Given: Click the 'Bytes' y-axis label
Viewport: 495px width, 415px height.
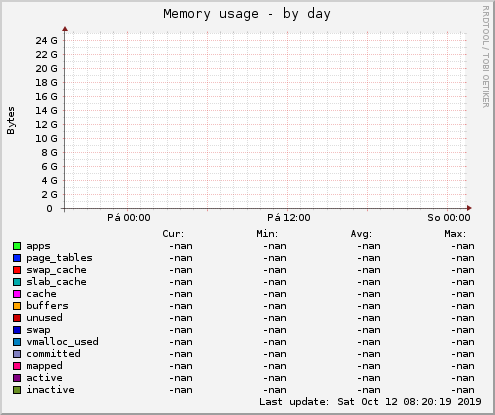Looking at the screenshot, I should click(11, 121).
